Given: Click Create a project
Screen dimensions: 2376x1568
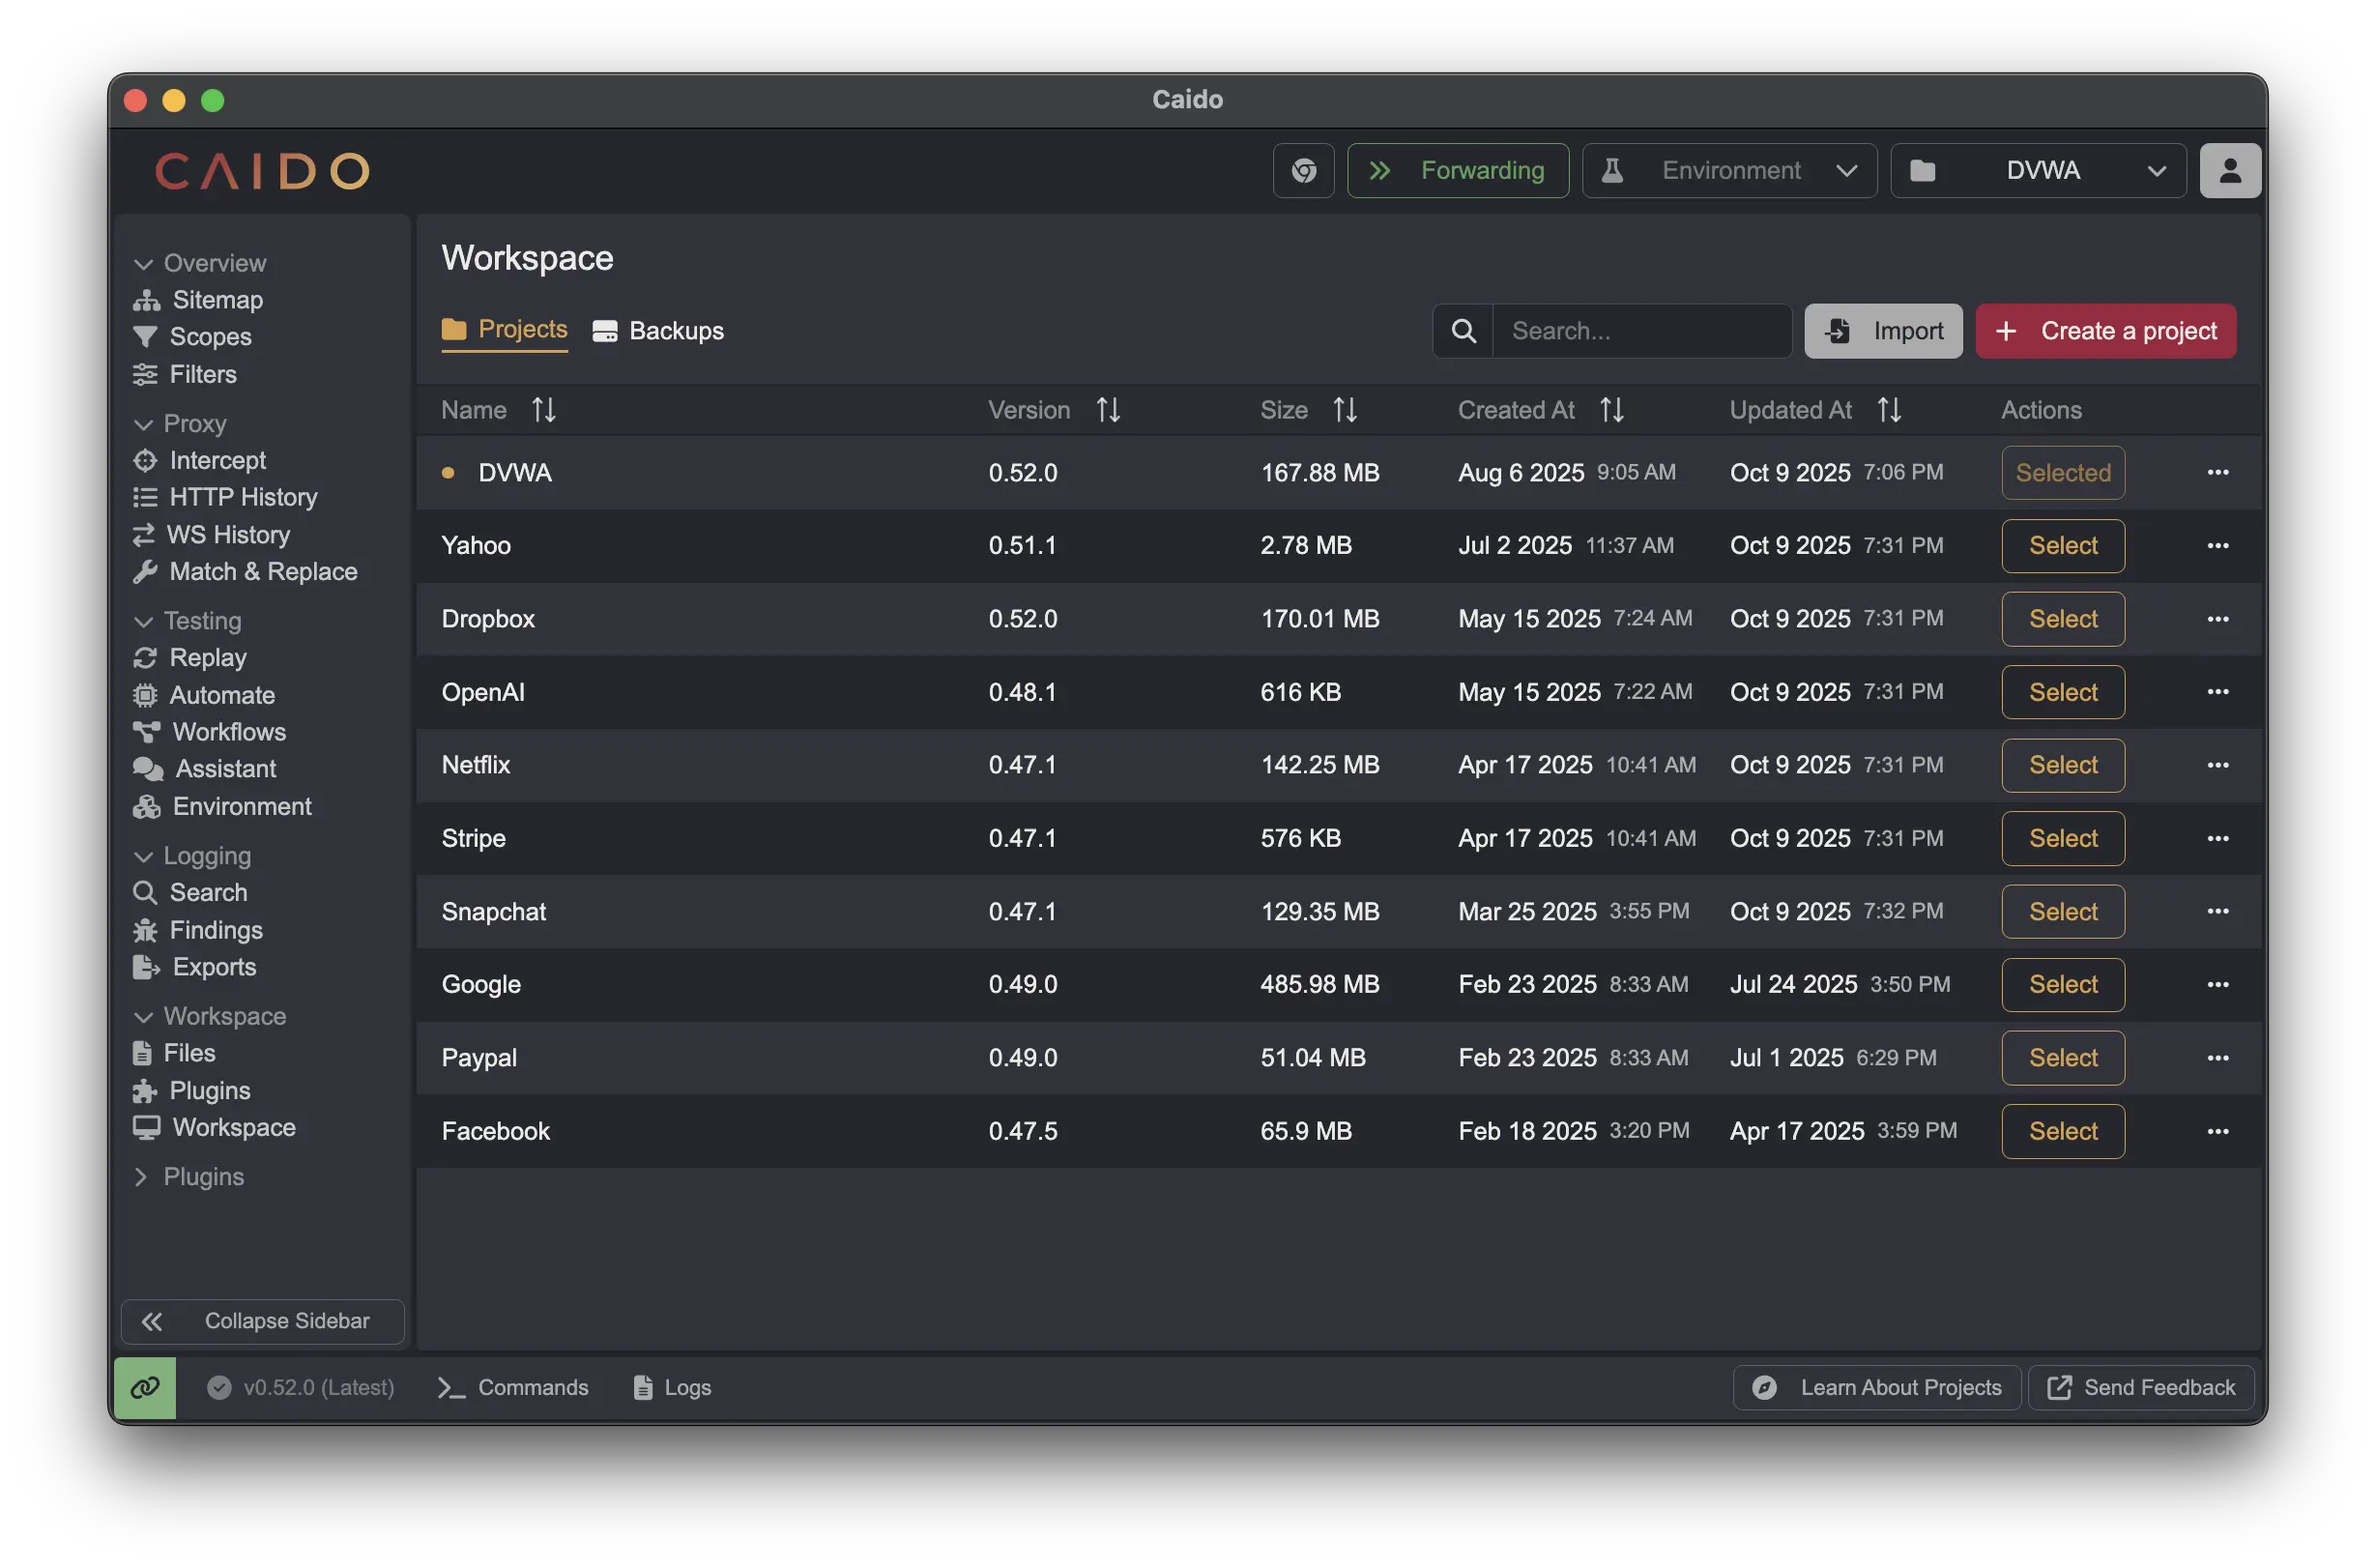Looking at the screenshot, I should pyautogui.click(x=2106, y=331).
